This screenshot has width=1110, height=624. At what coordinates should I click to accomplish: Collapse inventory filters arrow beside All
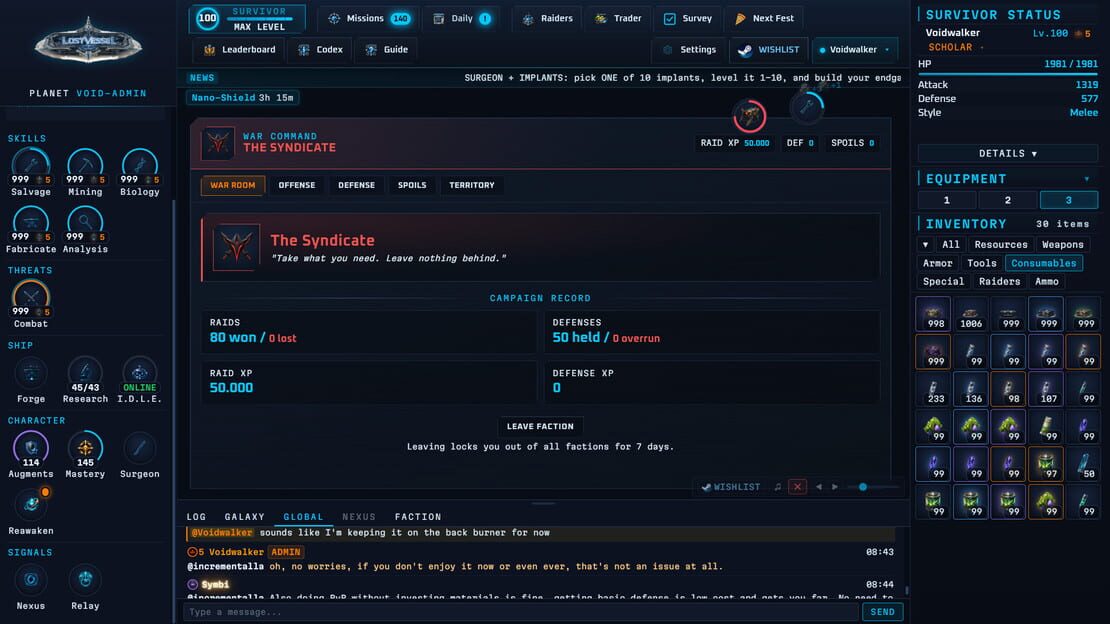(925, 245)
